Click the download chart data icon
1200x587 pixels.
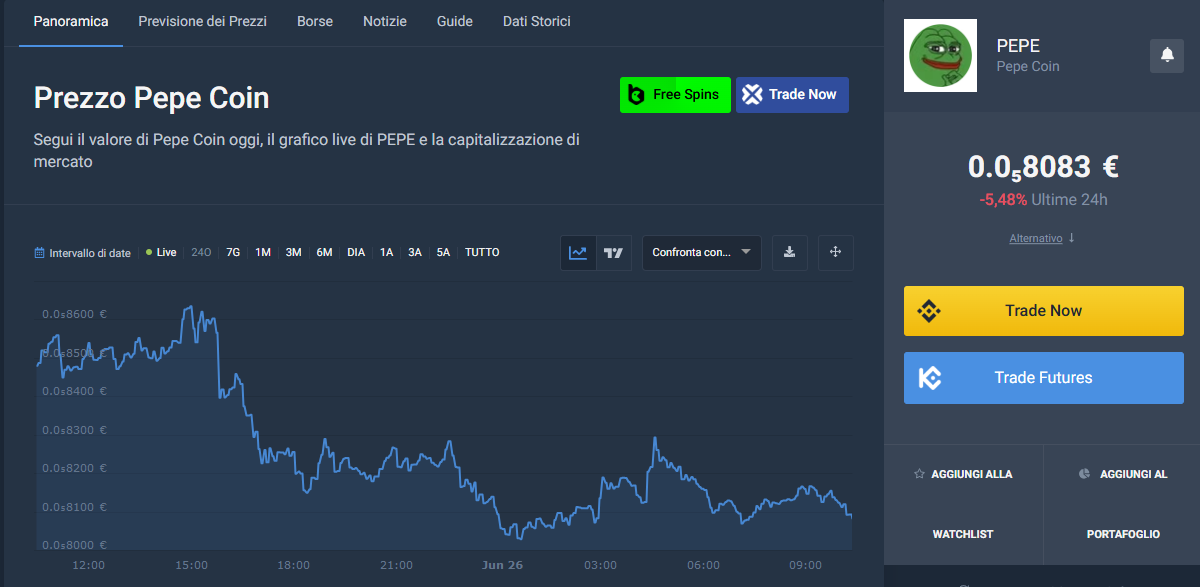tap(789, 252)
